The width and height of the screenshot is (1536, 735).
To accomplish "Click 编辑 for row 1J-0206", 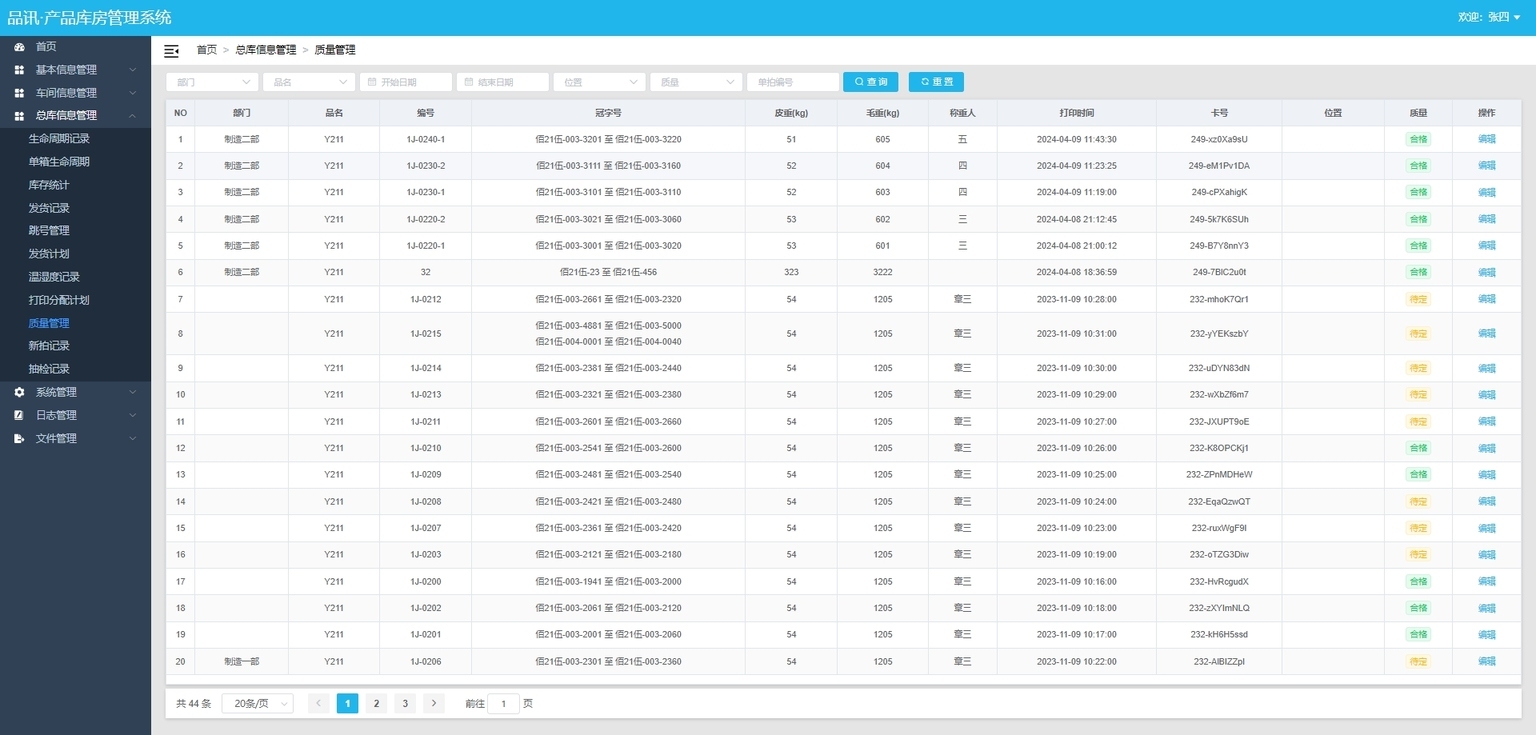I will point(1487,661).
